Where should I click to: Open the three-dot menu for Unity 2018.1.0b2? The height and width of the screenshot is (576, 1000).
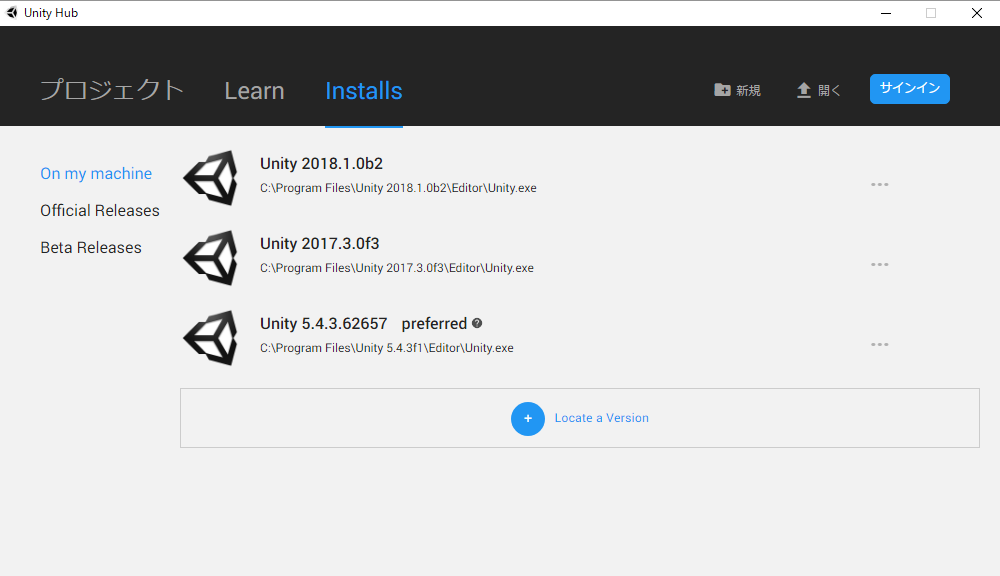[879, 184]
